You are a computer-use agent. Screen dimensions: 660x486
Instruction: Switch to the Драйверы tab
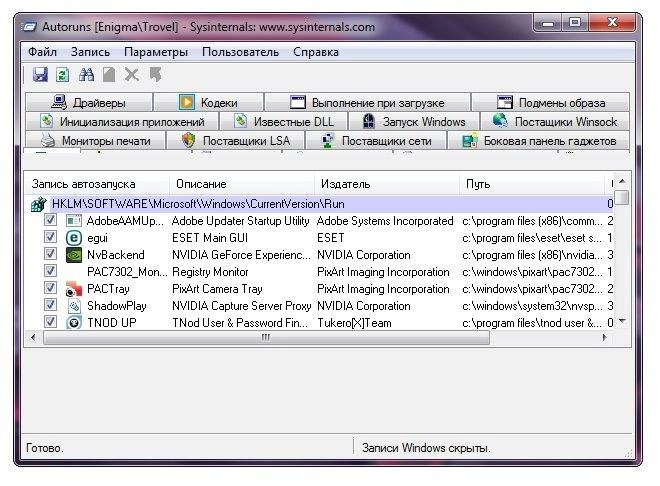click(89, 102)
